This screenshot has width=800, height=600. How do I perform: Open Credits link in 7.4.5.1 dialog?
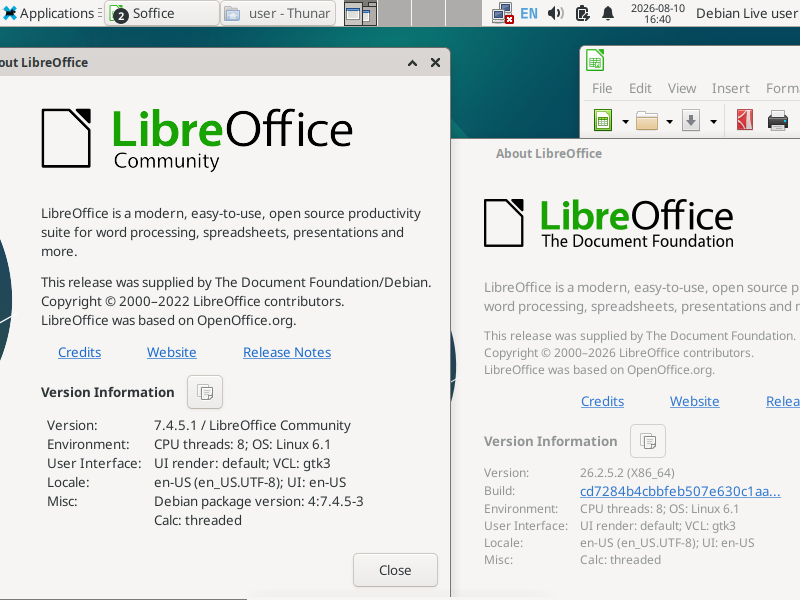[80, 352]
